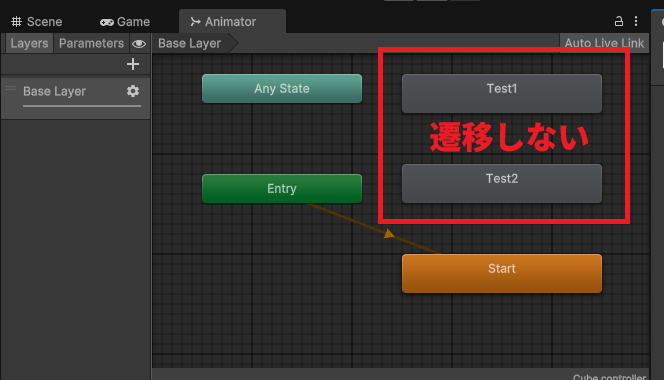
Task: Click the Cube controller path label
Action: click(x=609, y=377)
